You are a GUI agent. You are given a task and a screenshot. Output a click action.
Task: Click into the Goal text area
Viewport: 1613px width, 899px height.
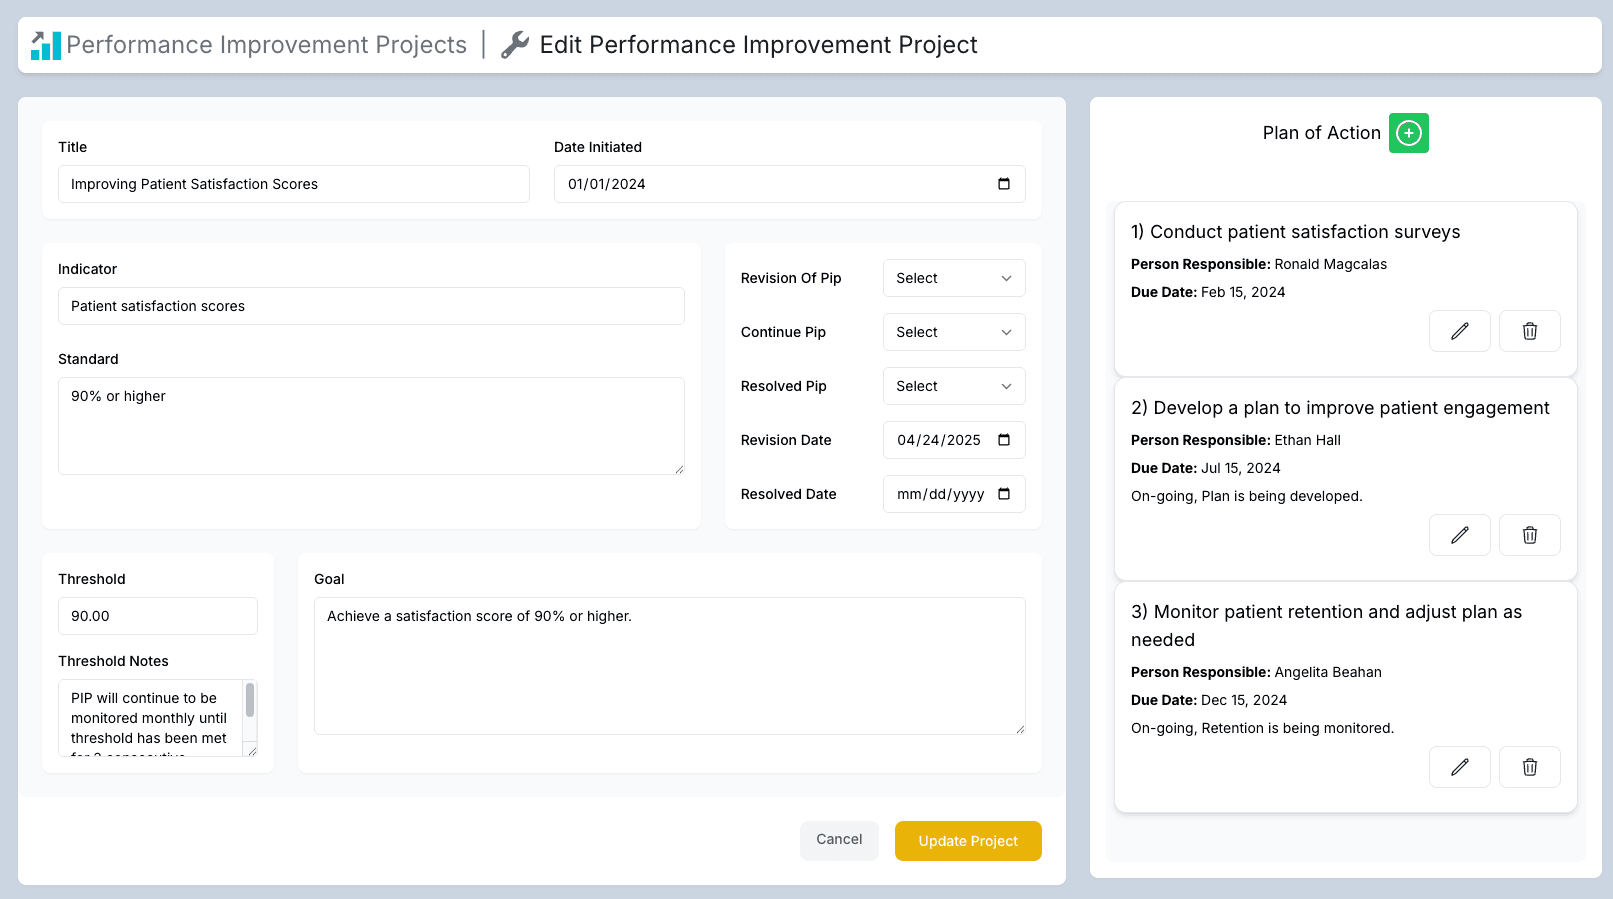(x=669, y=666)
